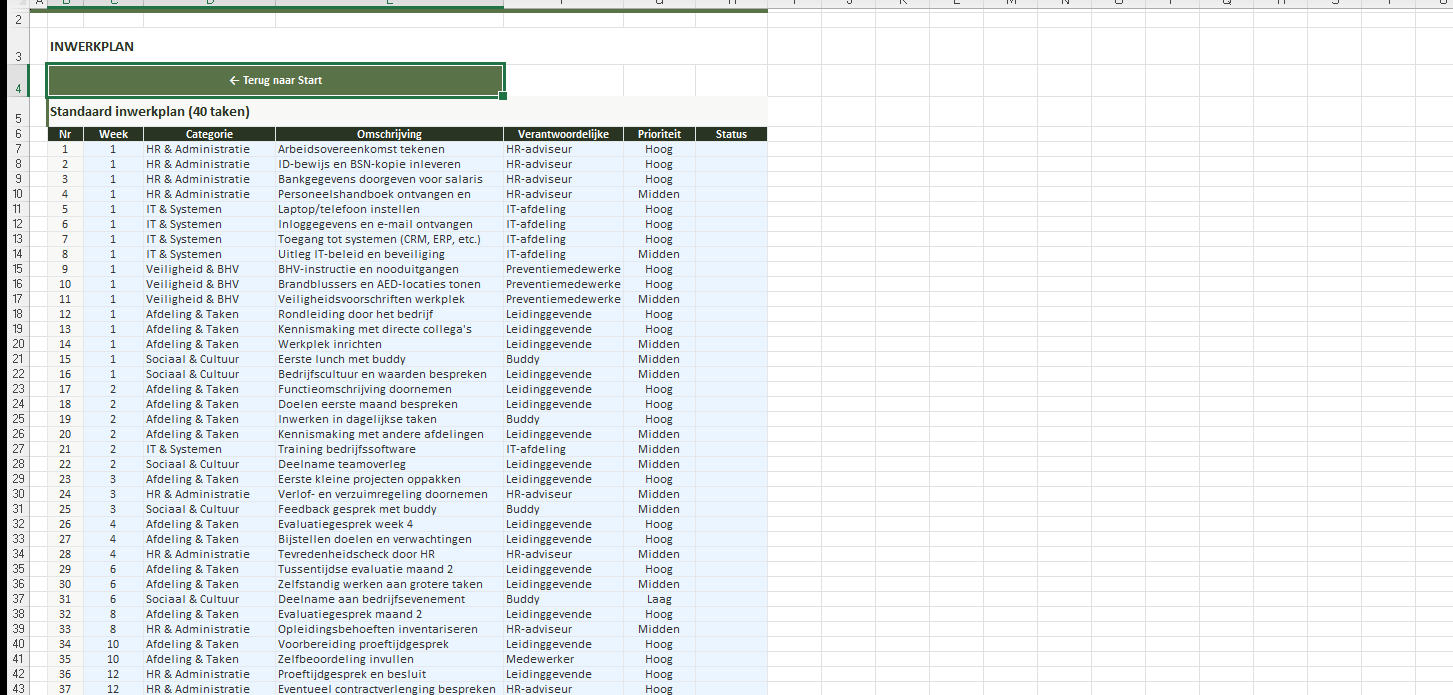The image size is (1453, 695).
Task: Select the 'Standaard inwerkplan (40 taken)' heading
Action: tap(150, 112)
